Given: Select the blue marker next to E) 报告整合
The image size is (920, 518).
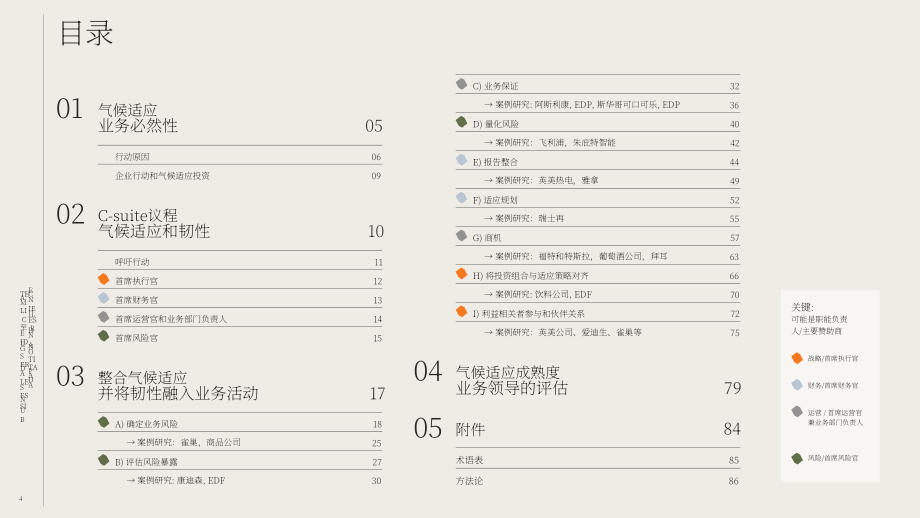Looking at the screenshot, I should (x=462, y=160).
